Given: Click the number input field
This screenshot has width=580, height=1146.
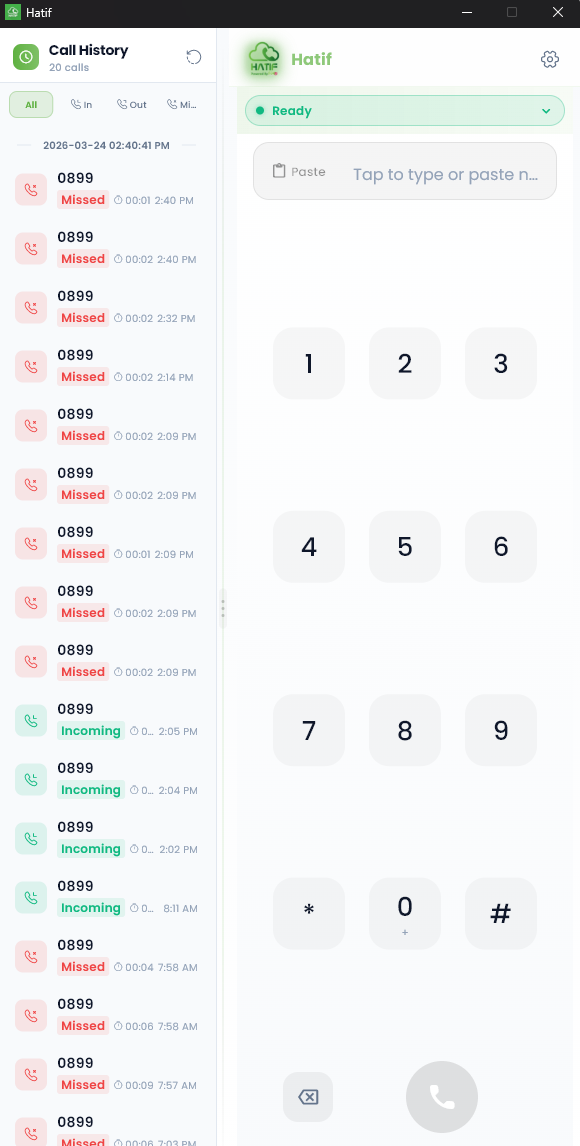Looking at the screenshot, I should click(x=445, y=174).
